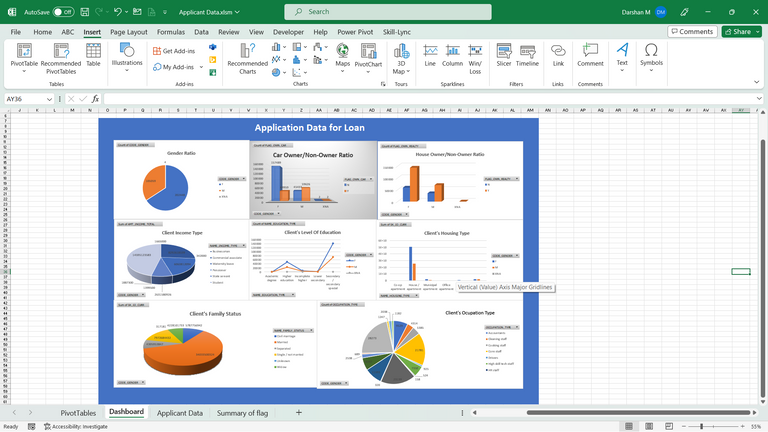The image size is (768, 432).
Task: Open the File menu
Action: click(16, 32)
